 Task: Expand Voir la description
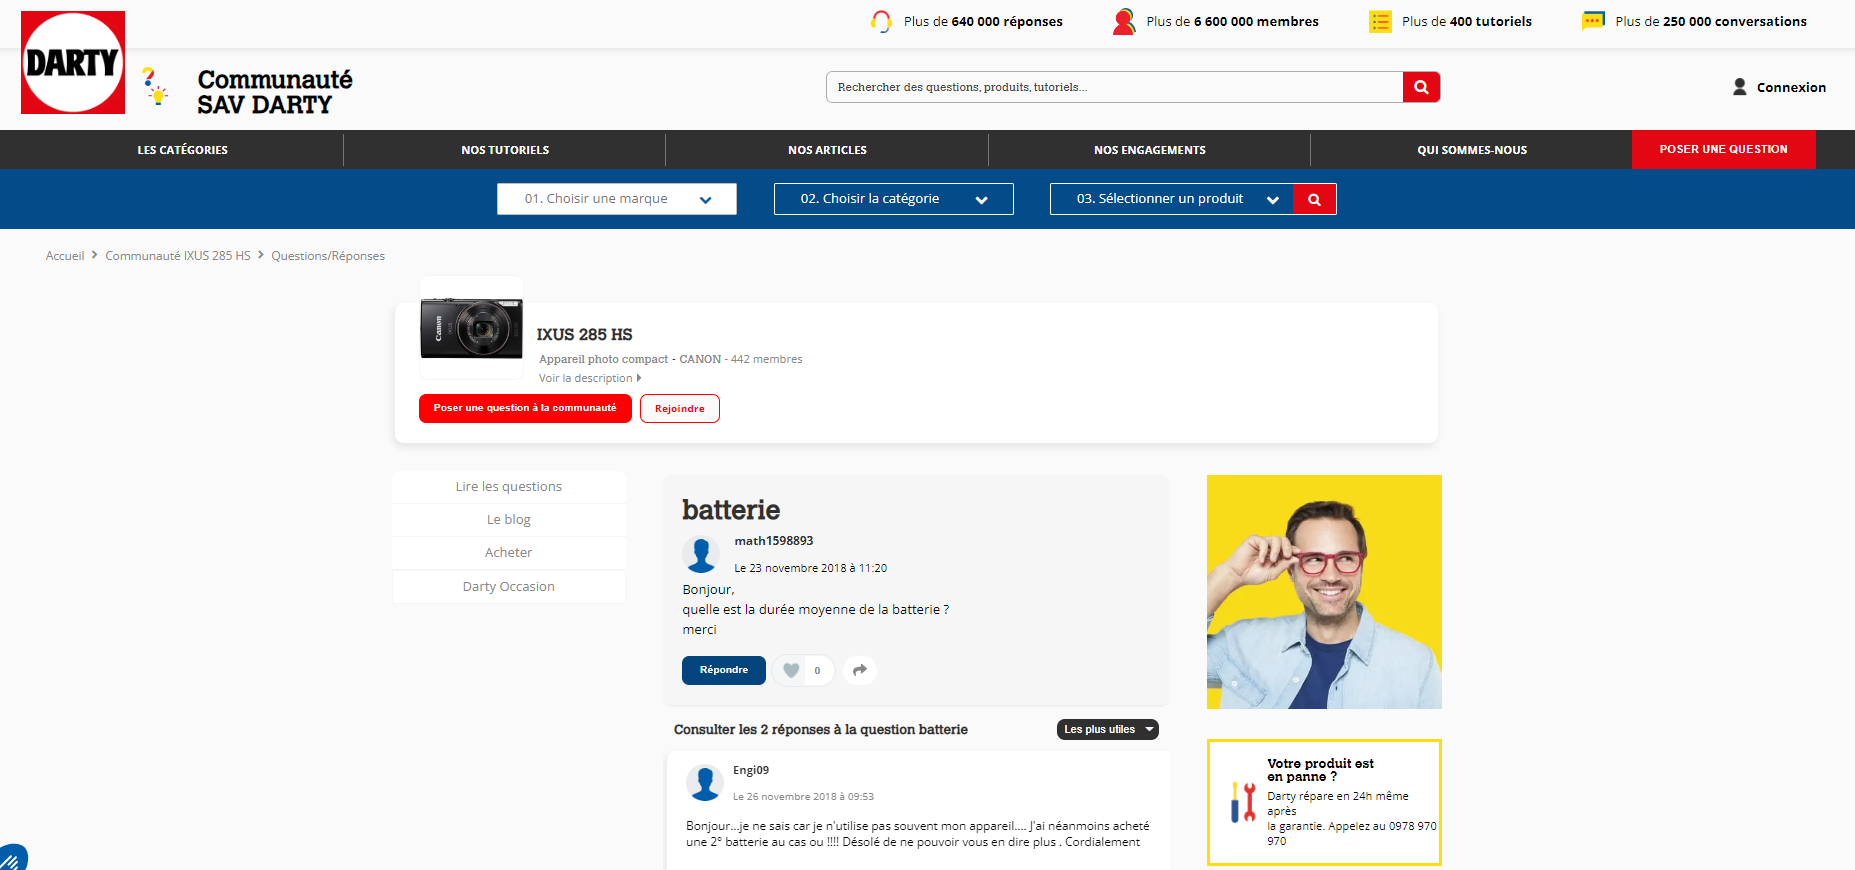[590, 378]
